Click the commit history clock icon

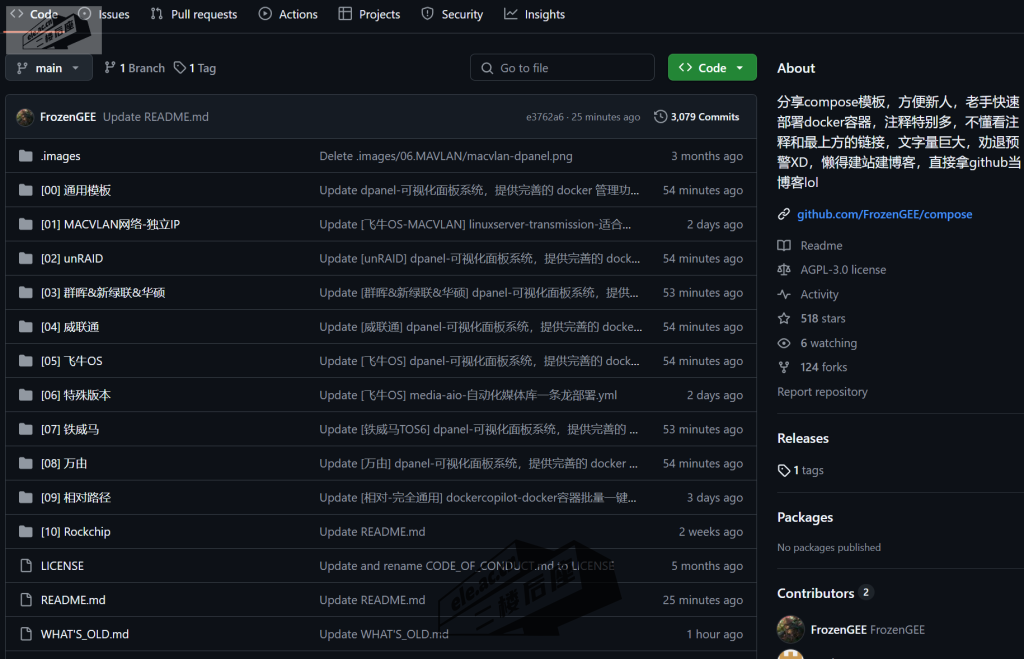click(660, 117)
